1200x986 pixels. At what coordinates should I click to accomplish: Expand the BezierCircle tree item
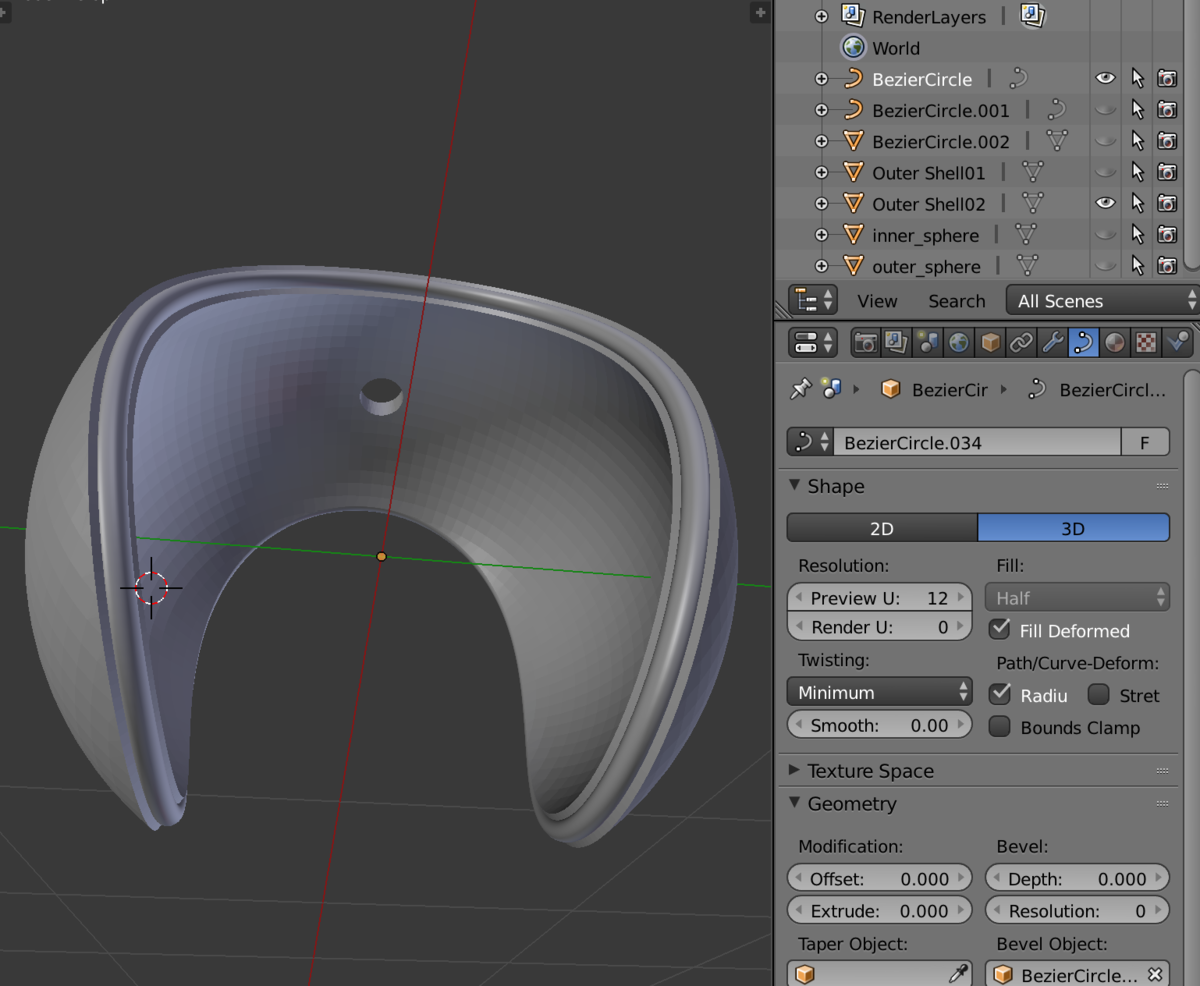822,79
